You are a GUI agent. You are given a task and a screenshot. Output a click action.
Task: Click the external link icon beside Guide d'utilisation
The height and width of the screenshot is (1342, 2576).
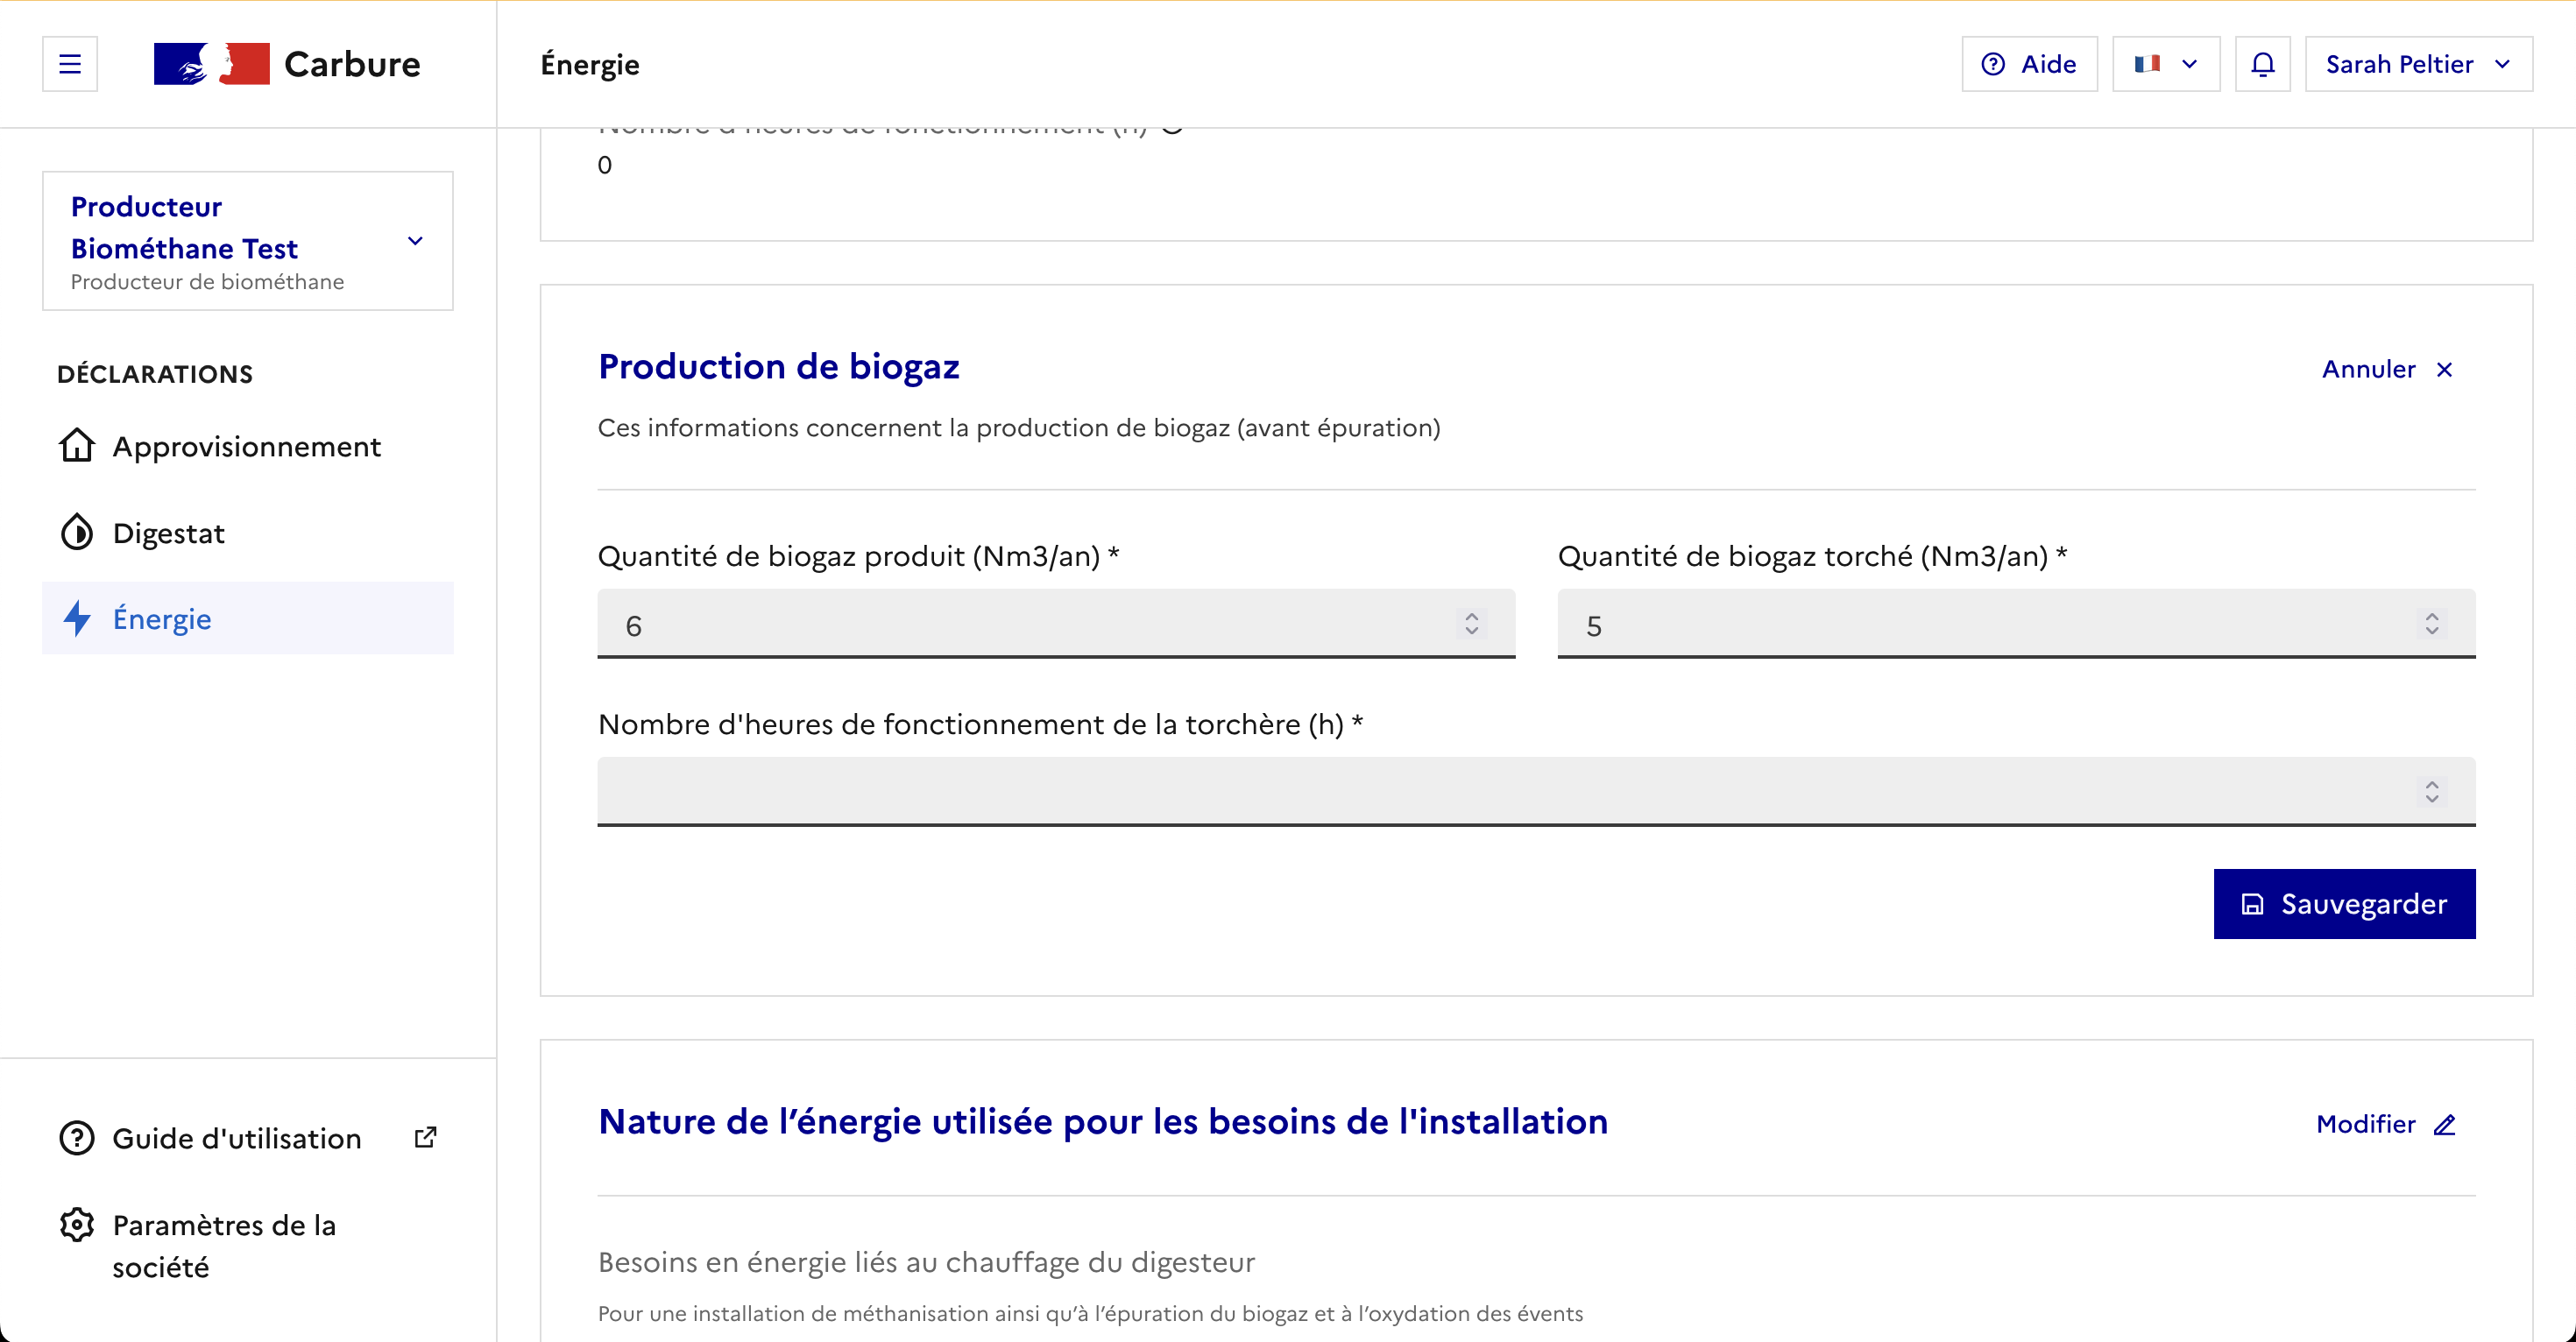pos(425,1137)
